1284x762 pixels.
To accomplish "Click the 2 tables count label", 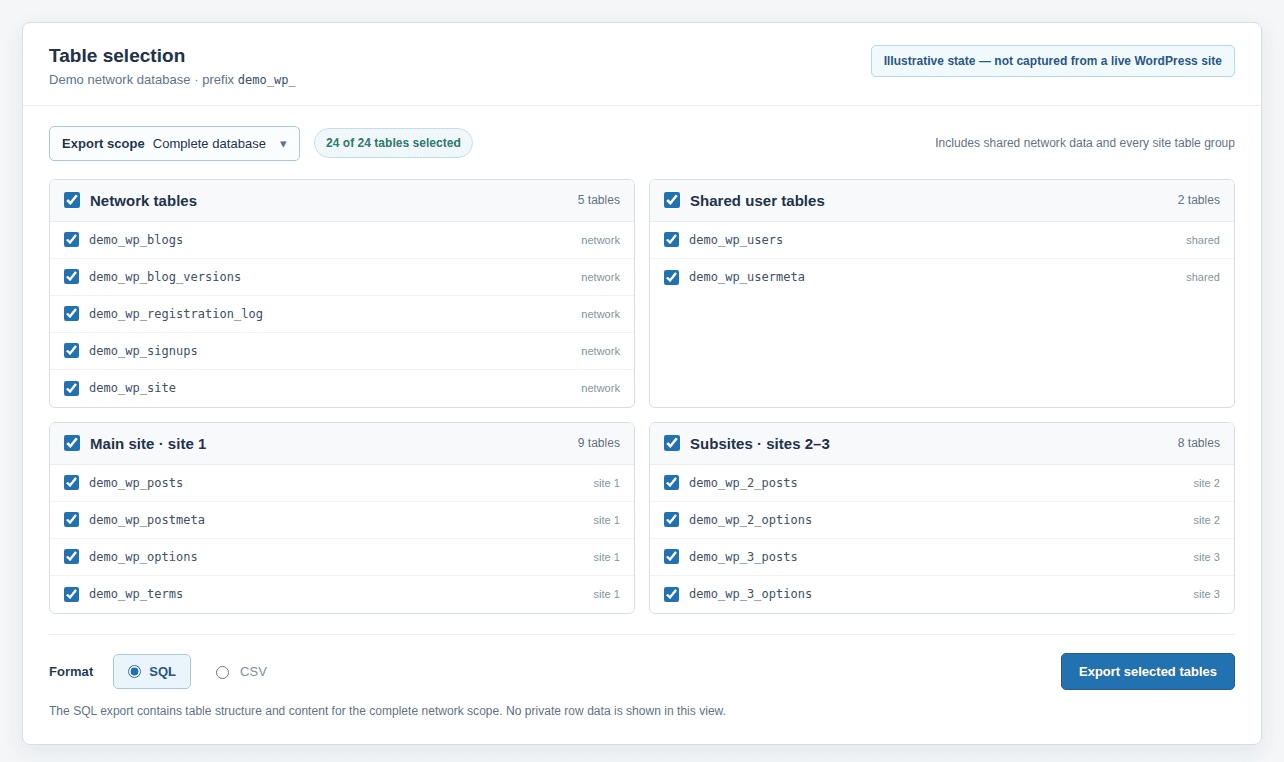I will click(1198, 200).
